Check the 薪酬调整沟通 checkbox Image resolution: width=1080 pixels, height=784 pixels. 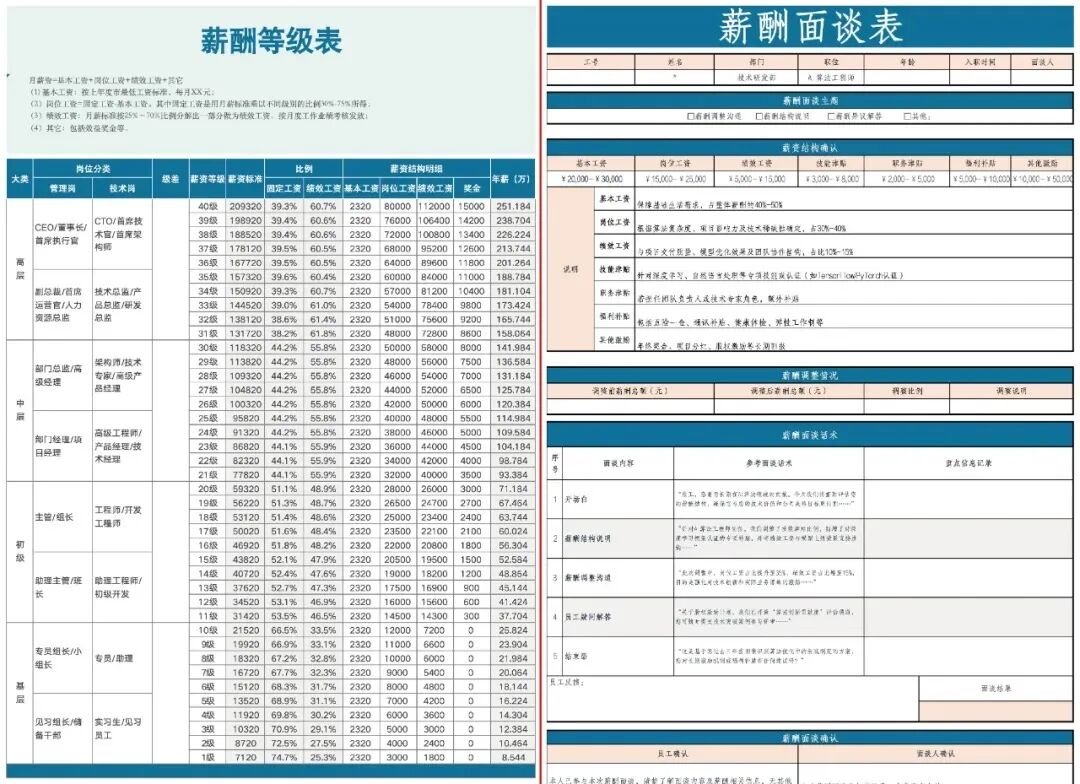point(689,118)
